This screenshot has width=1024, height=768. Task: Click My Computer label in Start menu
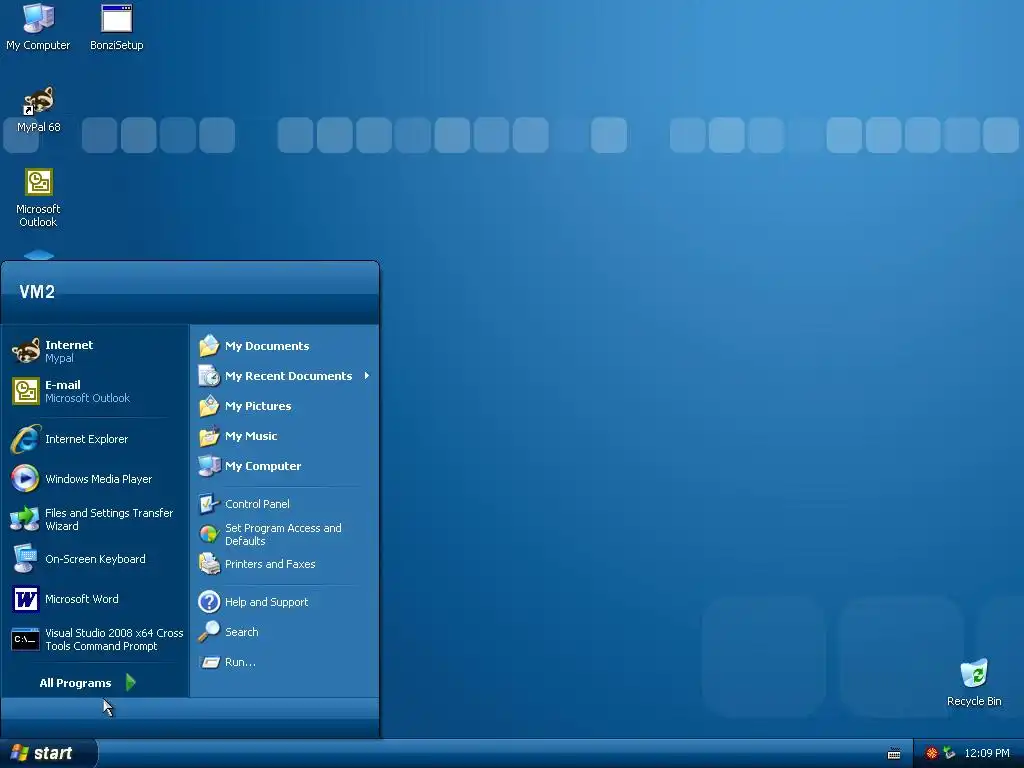coord(263,466)
